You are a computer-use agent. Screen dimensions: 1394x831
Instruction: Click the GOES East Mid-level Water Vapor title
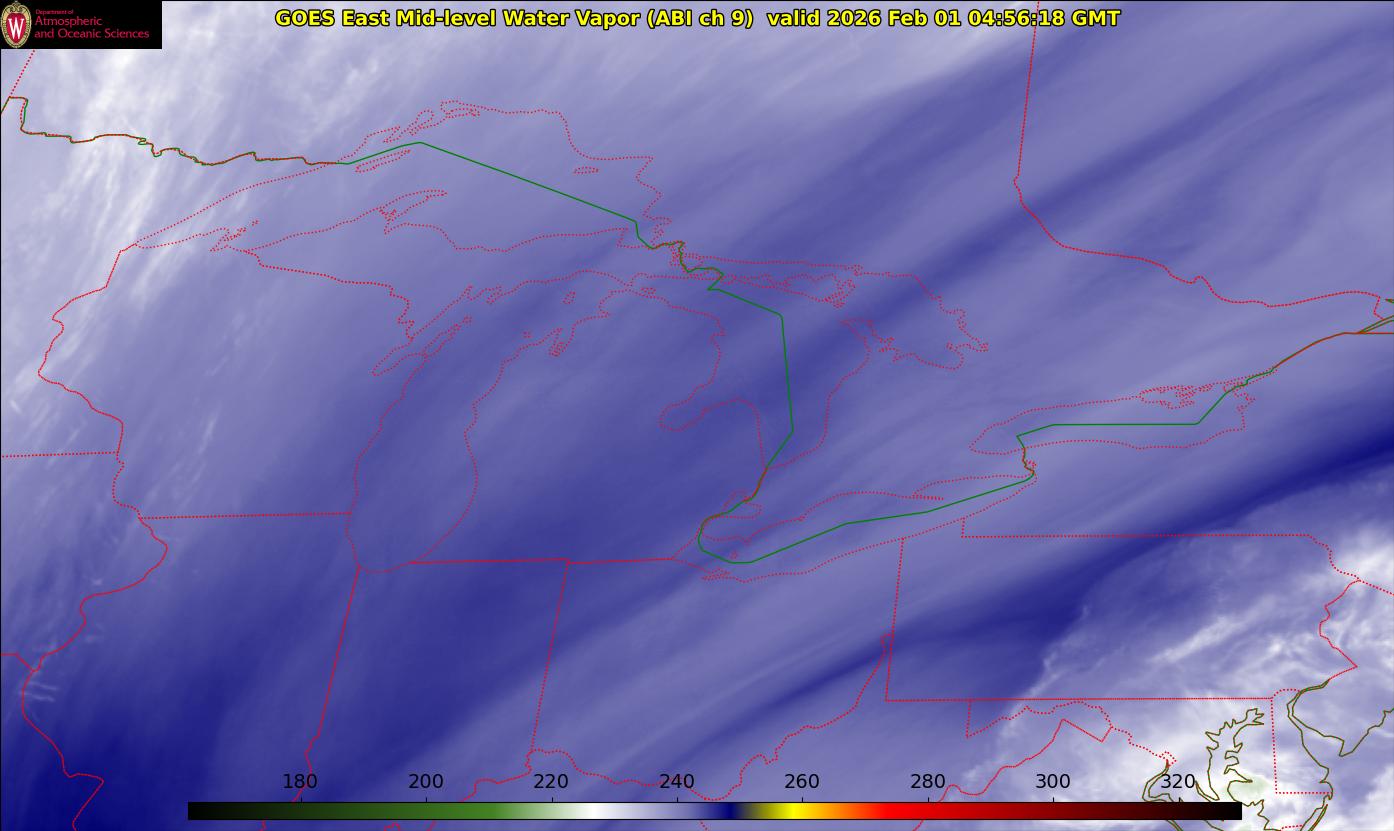pos(513,18)
